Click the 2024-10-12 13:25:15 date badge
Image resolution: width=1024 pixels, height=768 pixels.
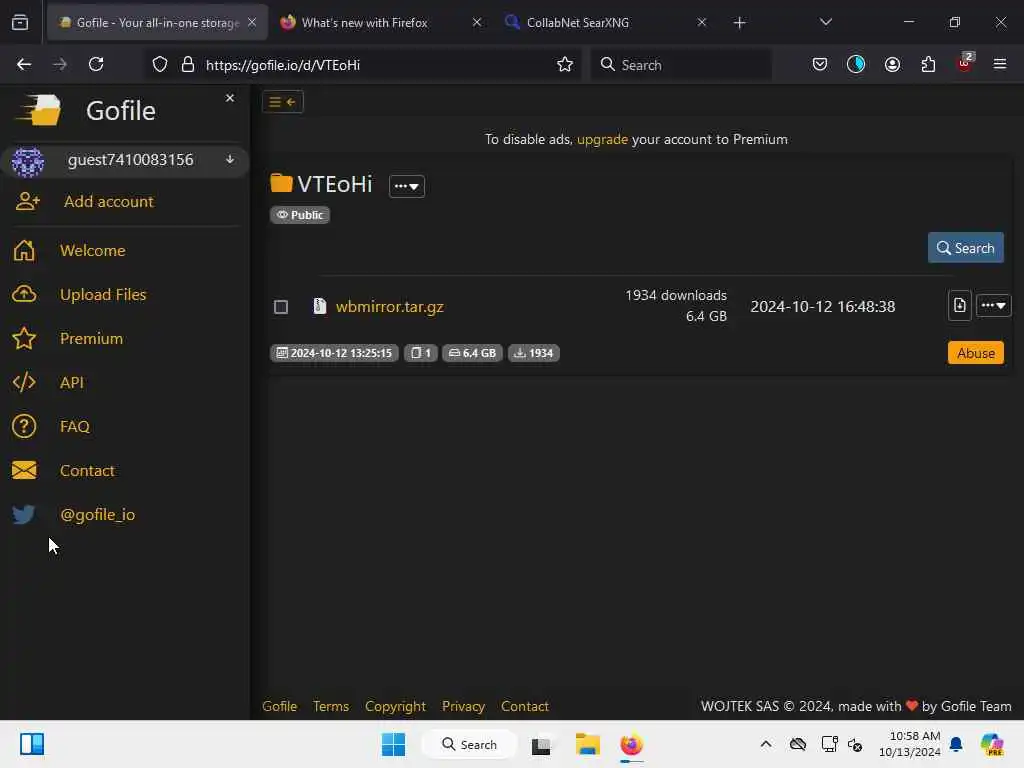[x=334, y=353]
